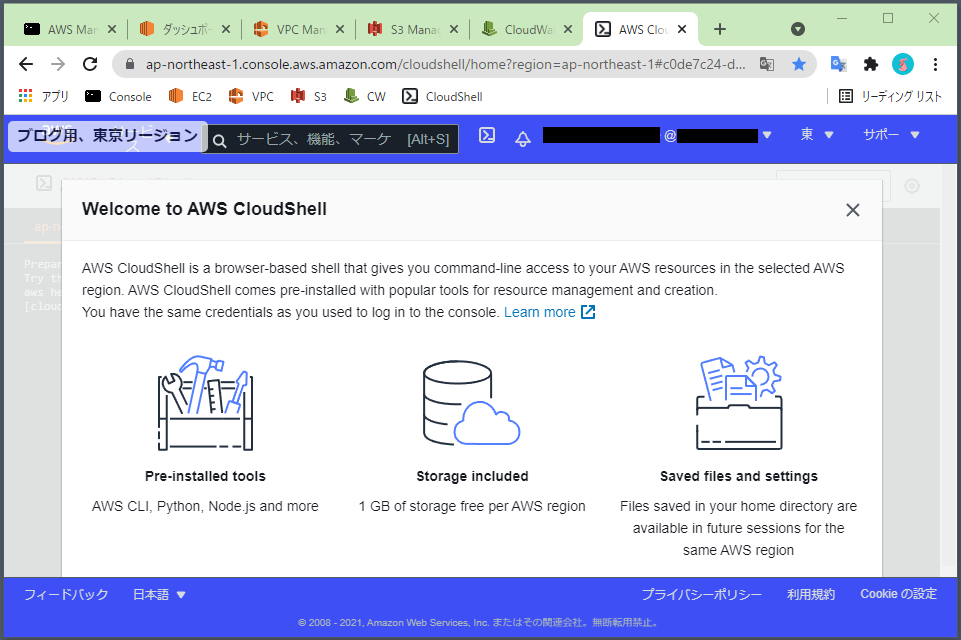961x640 pixels.
Task: Close the Welcome to AWS CloudShell dialog
Action: (x=853, y=210)
